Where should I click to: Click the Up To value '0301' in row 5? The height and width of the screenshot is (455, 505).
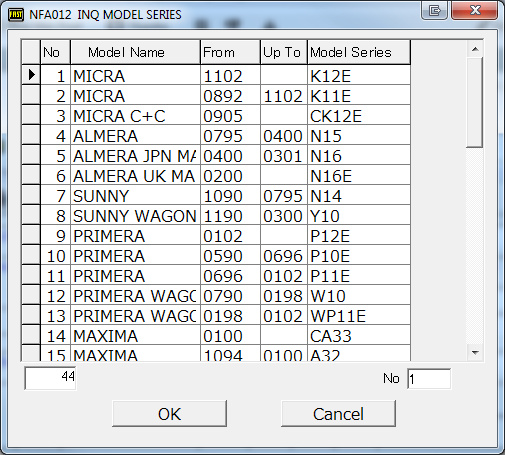[x=284, y=155]
